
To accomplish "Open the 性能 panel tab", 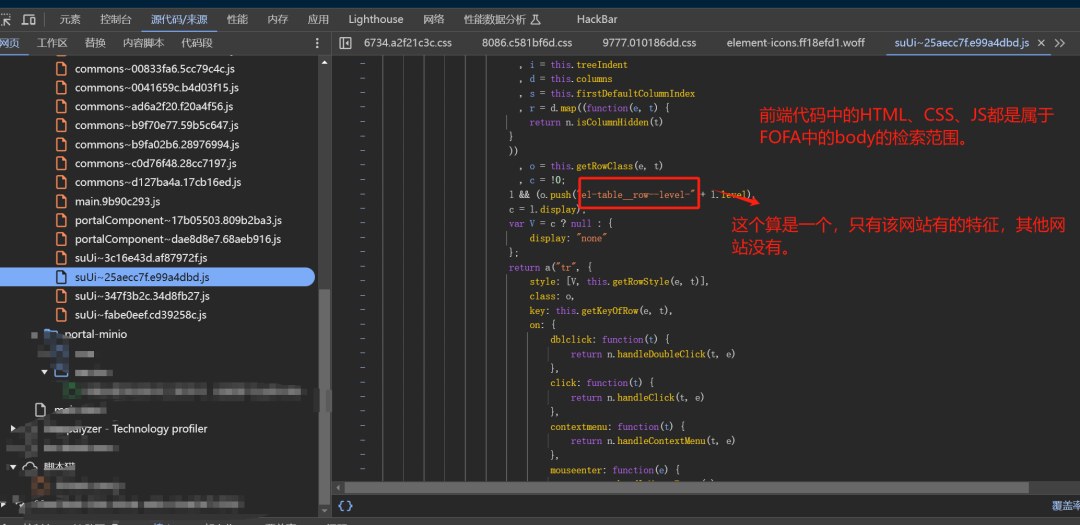I will coord(238,20).
